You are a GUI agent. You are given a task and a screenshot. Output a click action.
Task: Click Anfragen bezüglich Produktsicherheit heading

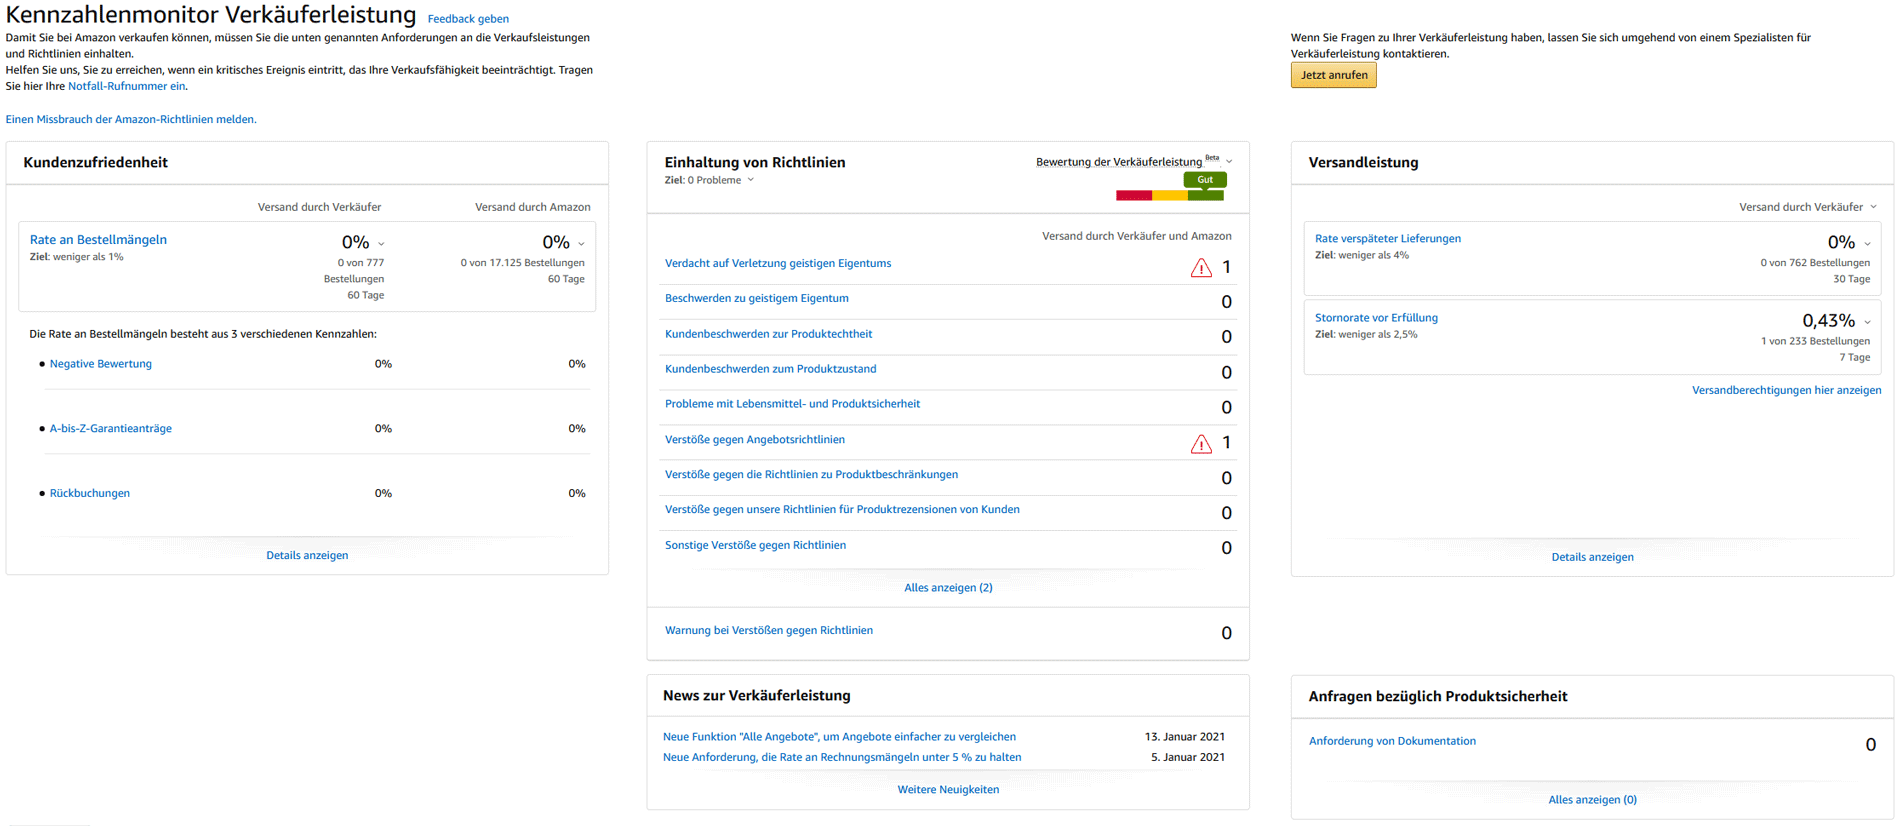coord(1437,697)
